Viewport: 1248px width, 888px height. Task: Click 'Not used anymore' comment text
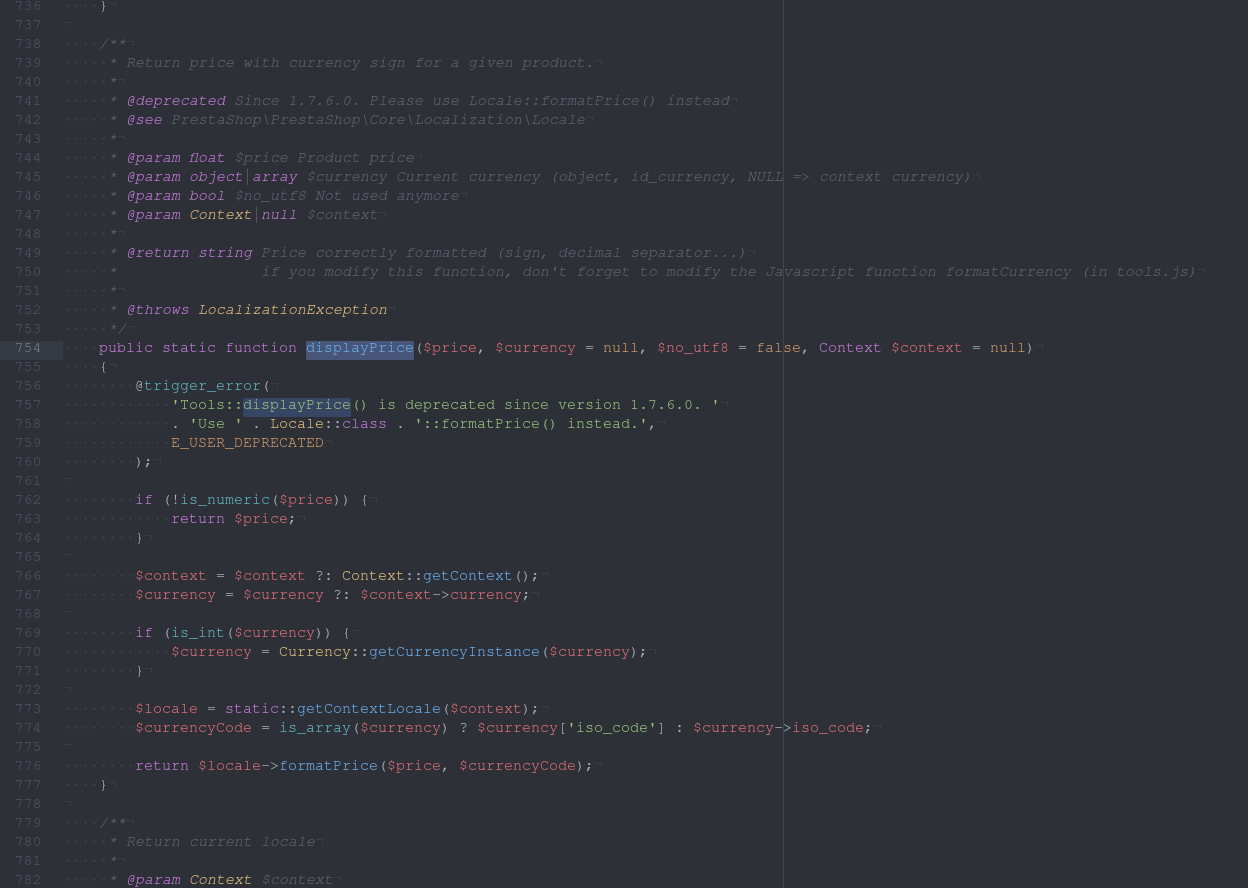click(x=387, y=196)
